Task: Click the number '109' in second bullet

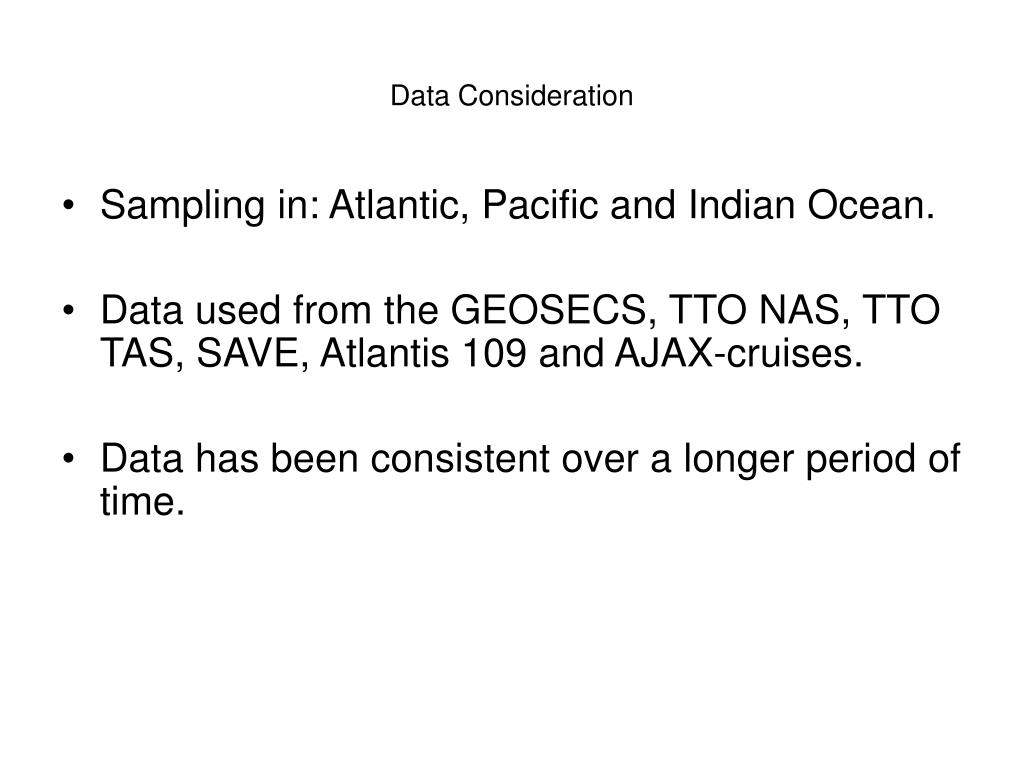Action: 494,353
